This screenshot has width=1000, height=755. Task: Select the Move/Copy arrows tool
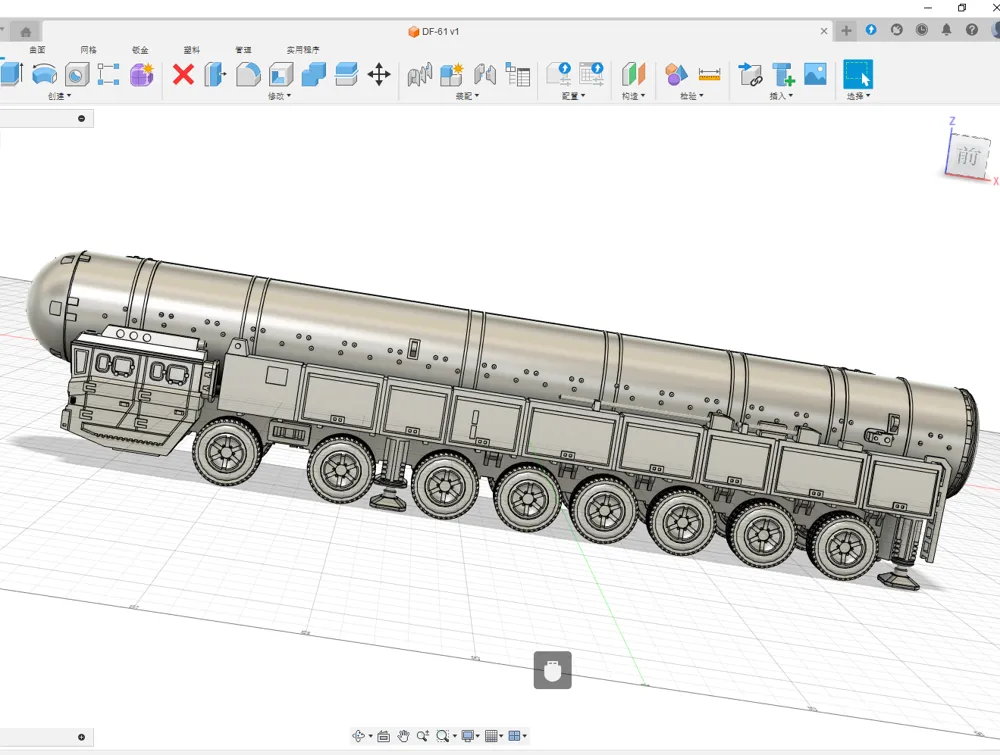tap(379, 75)
